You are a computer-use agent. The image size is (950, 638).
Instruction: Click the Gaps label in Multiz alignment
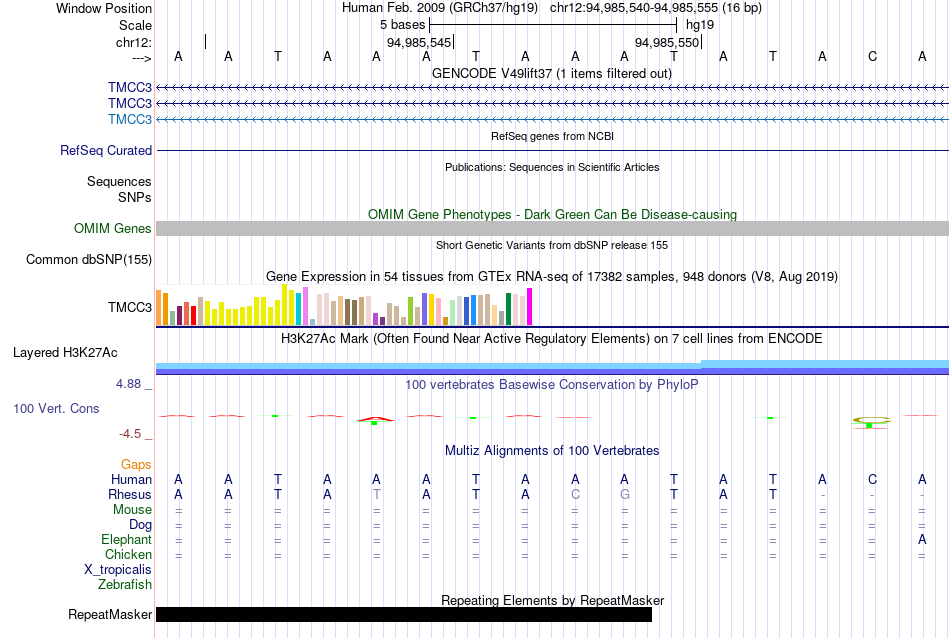pyautogui.click(x=136, y=465)
